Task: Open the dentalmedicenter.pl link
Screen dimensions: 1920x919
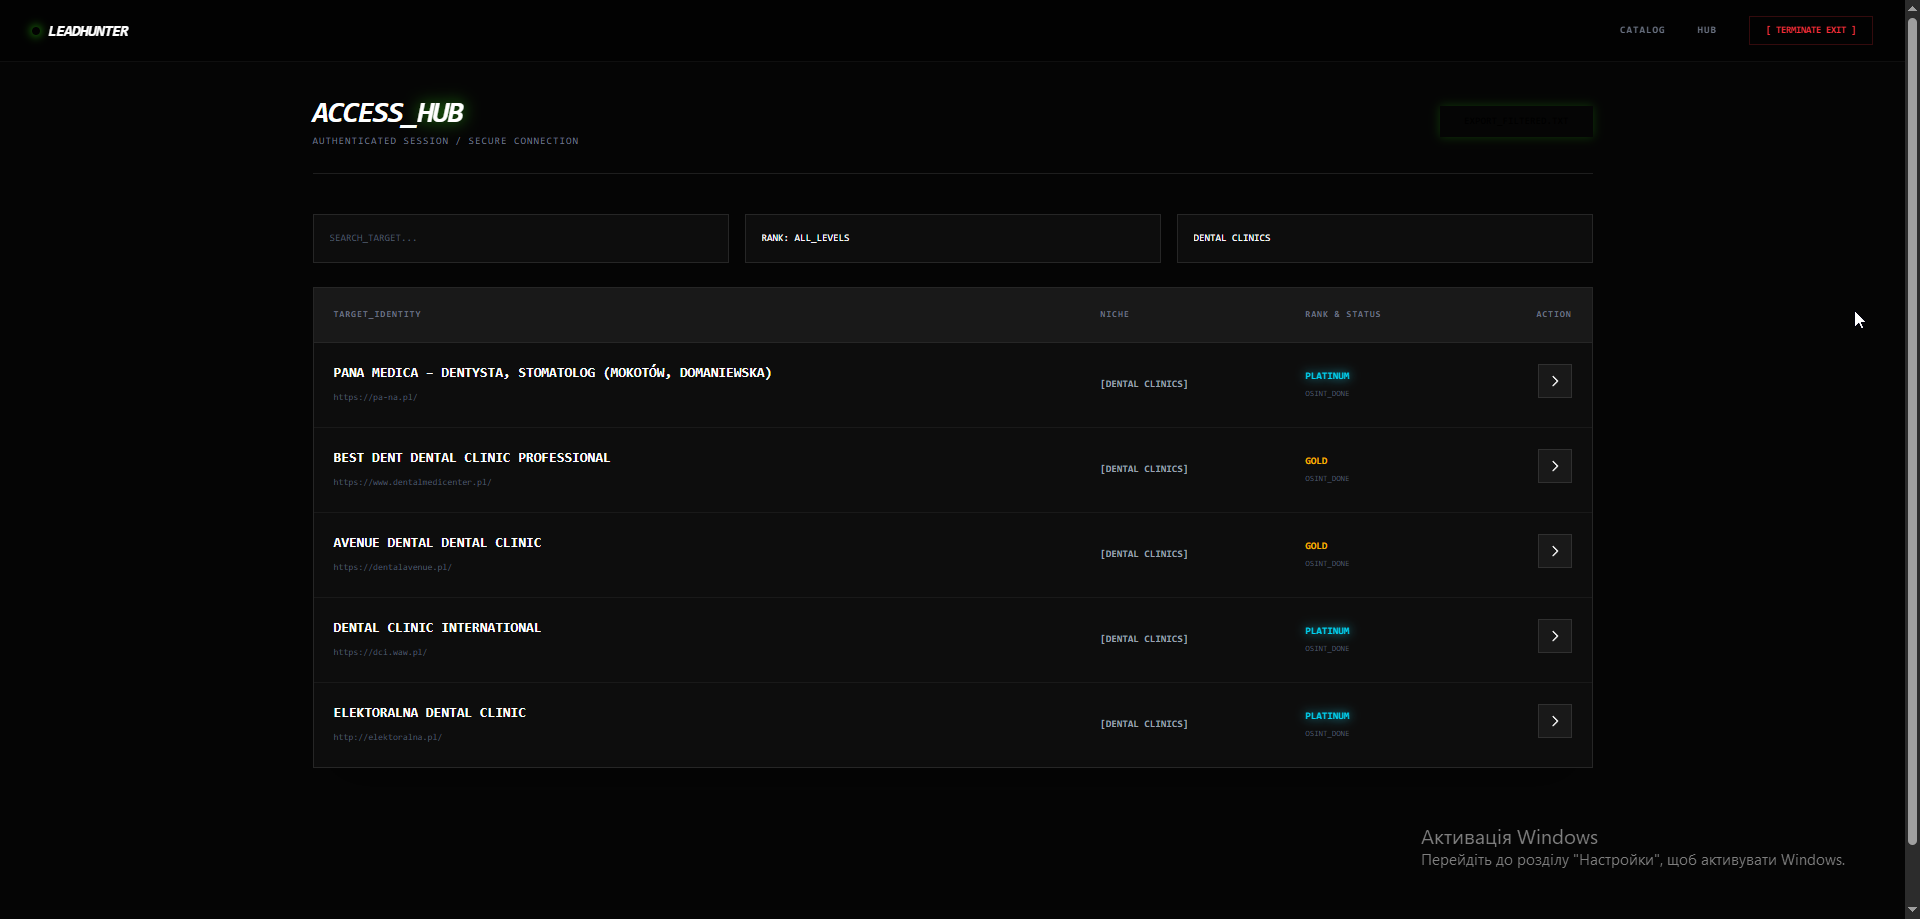Action: [x=412, y=482]
